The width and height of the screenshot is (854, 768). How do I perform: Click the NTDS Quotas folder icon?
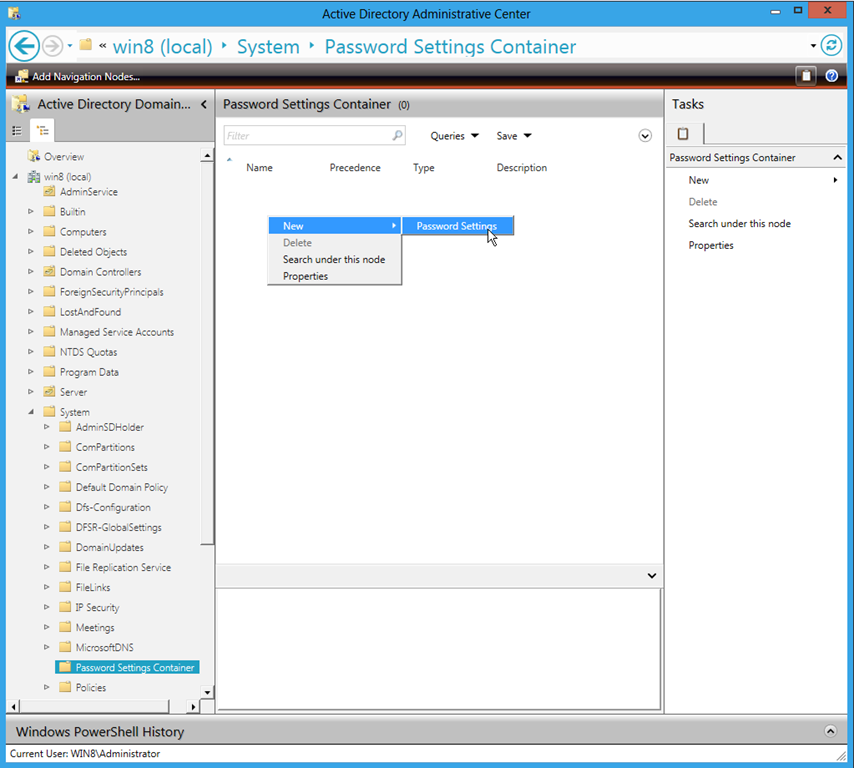tap(50, 352)
